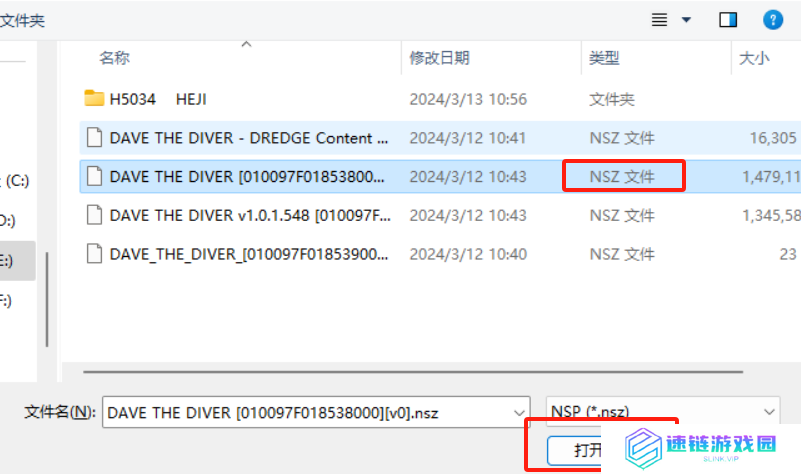Click the 打开 open button
Image resolution: width=801 pixels, height=474 pixels.
coord(574,450)
